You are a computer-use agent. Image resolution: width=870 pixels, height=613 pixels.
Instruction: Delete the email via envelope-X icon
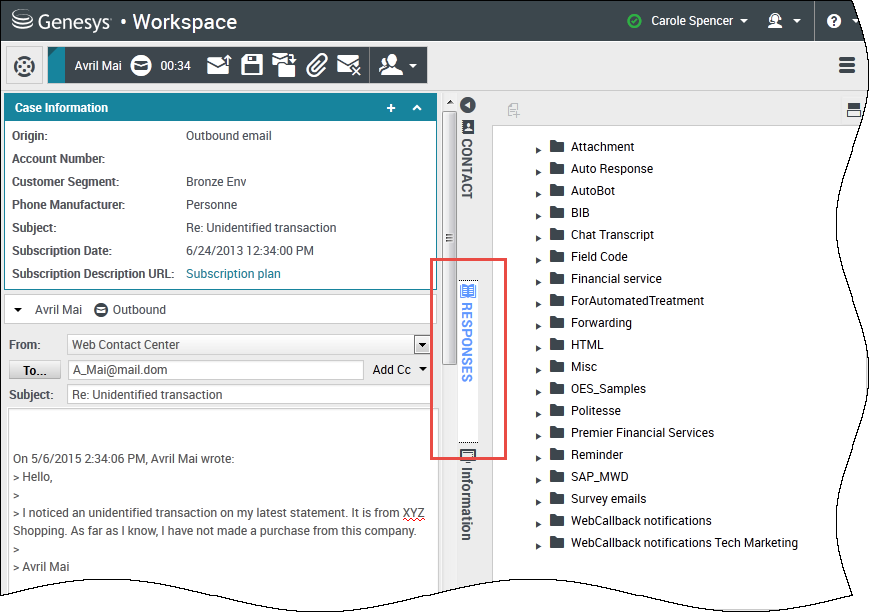(348, 66)
